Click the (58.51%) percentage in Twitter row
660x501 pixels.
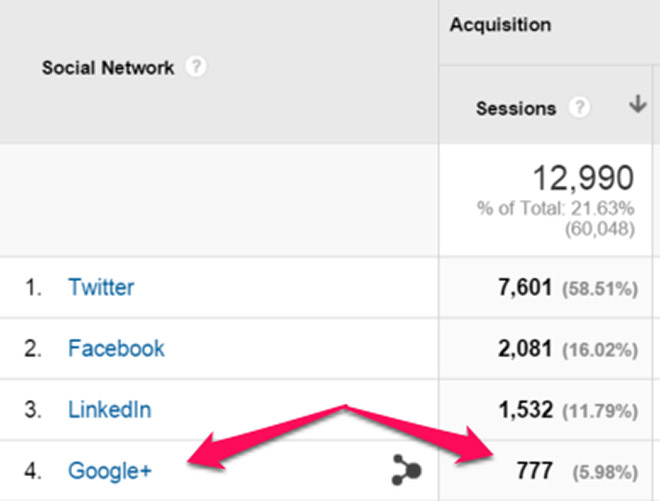(599, 290)
